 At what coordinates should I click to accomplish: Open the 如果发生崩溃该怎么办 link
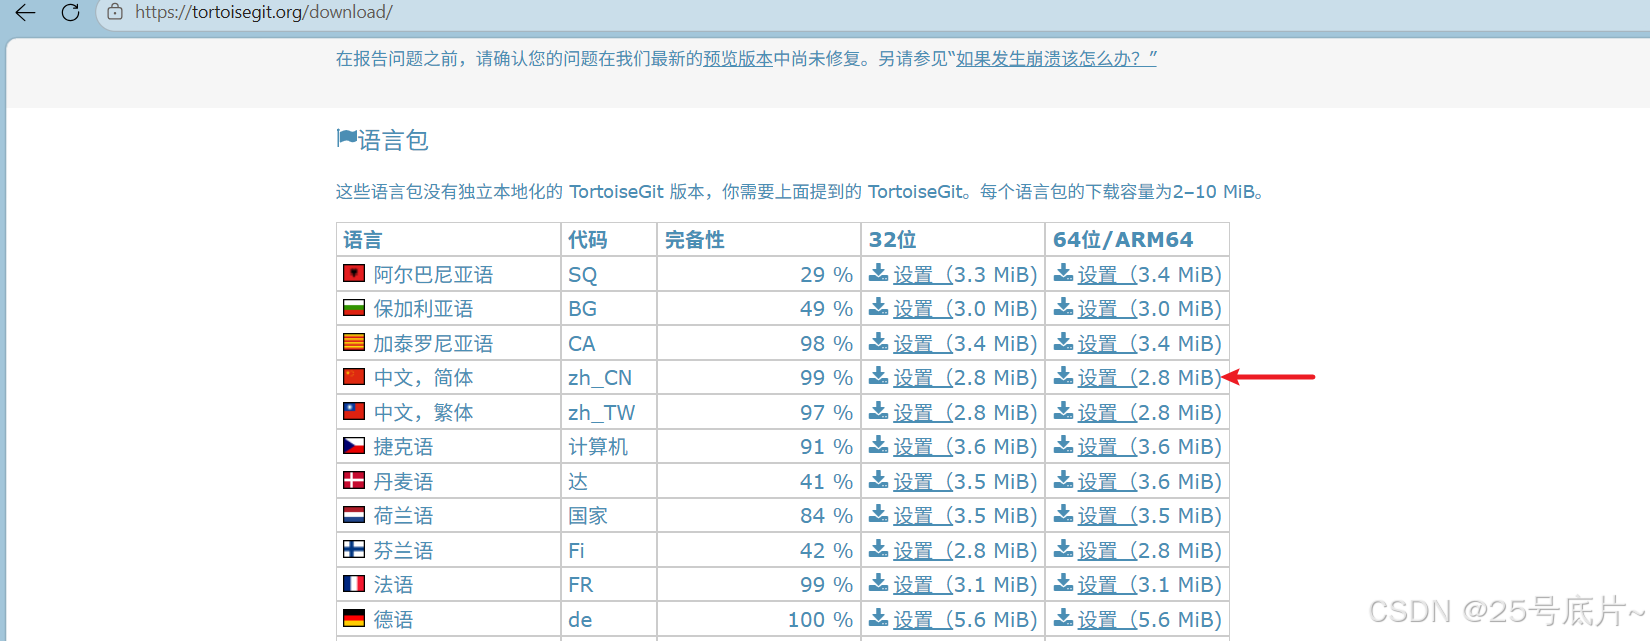click(x=1056, y=59)
